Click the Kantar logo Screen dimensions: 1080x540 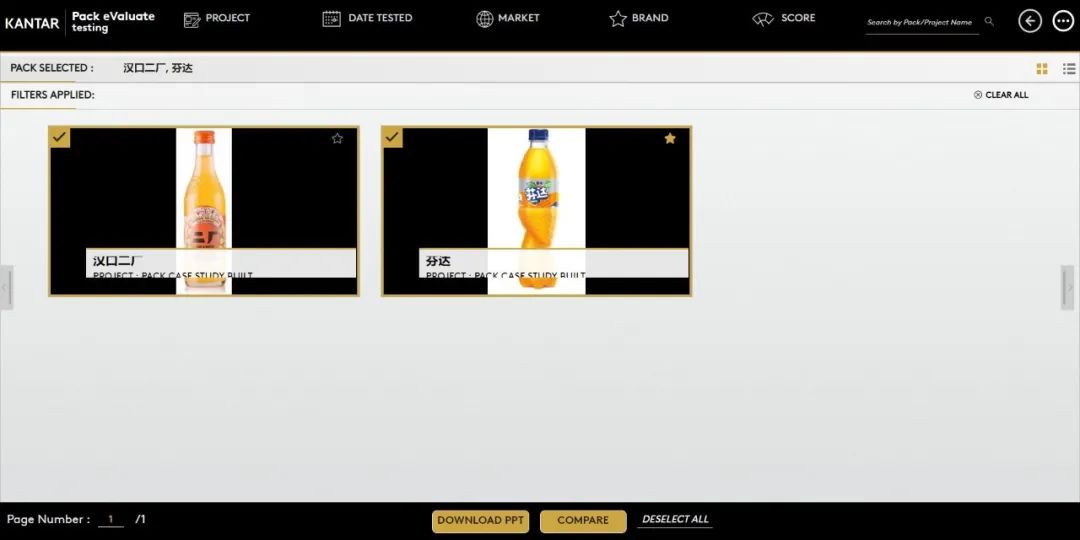click(32, 23)
